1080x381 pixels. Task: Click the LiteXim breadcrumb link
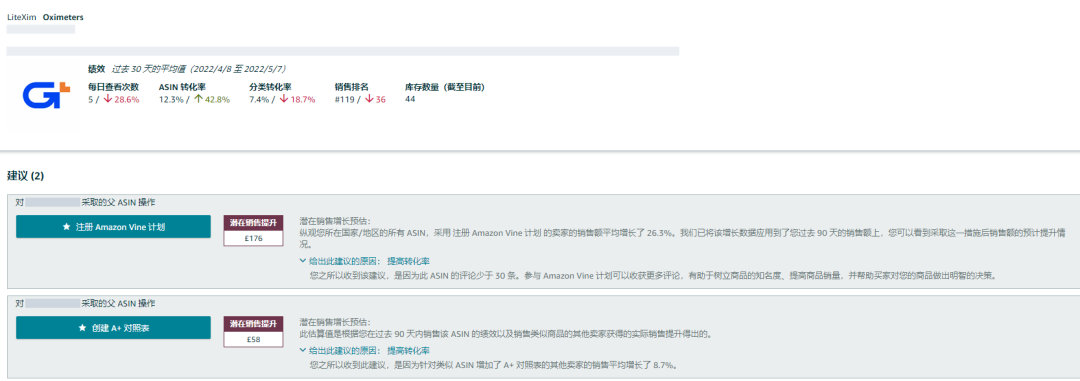click(x=21, y=17)
